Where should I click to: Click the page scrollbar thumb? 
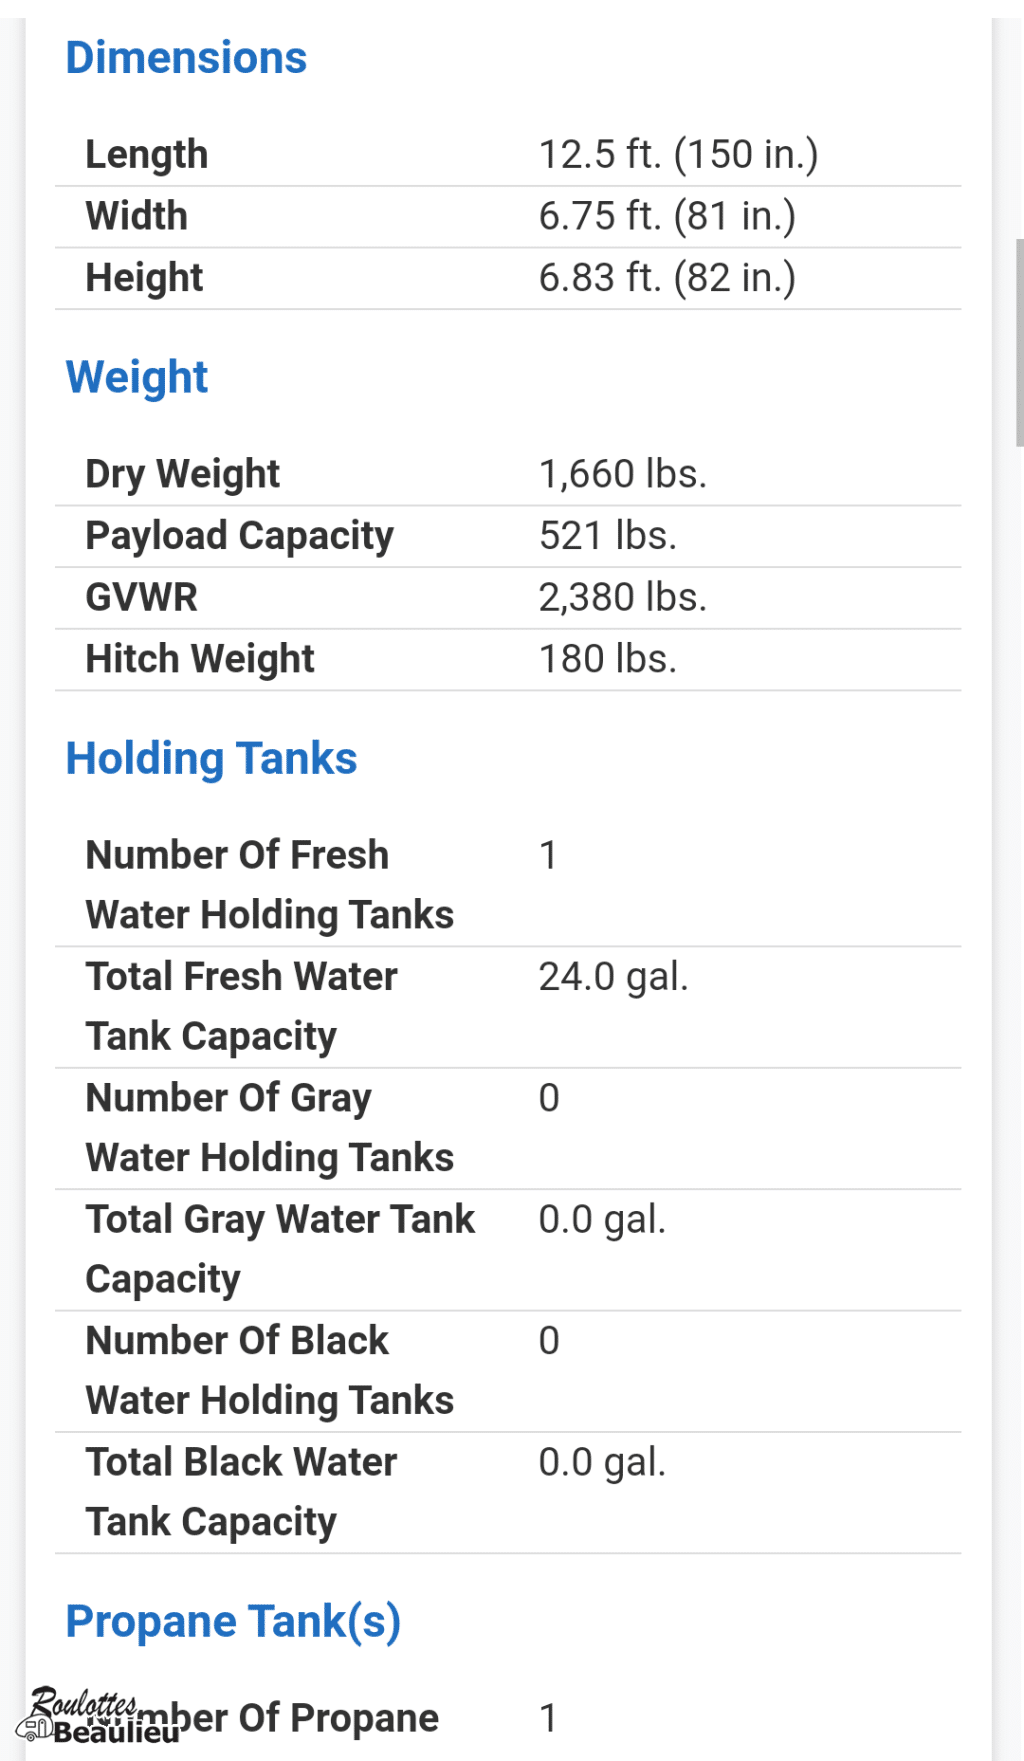[1018, 342]
